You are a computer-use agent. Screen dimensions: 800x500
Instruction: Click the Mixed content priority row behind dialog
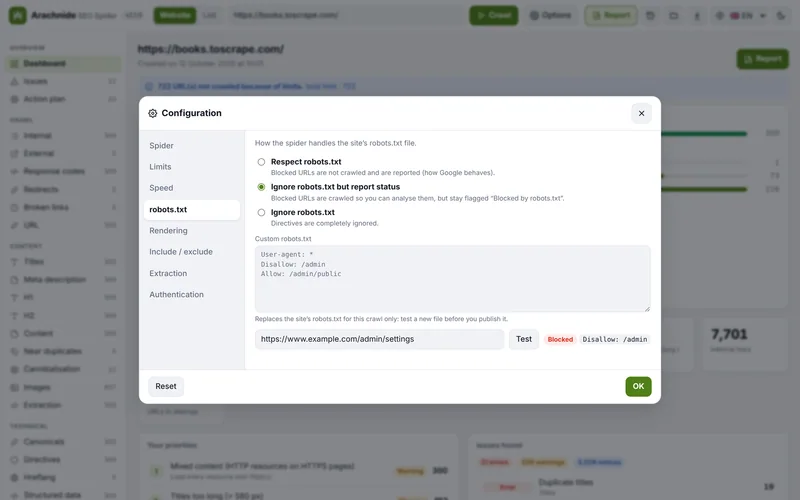pyautogui.click(x=299, y=471)
